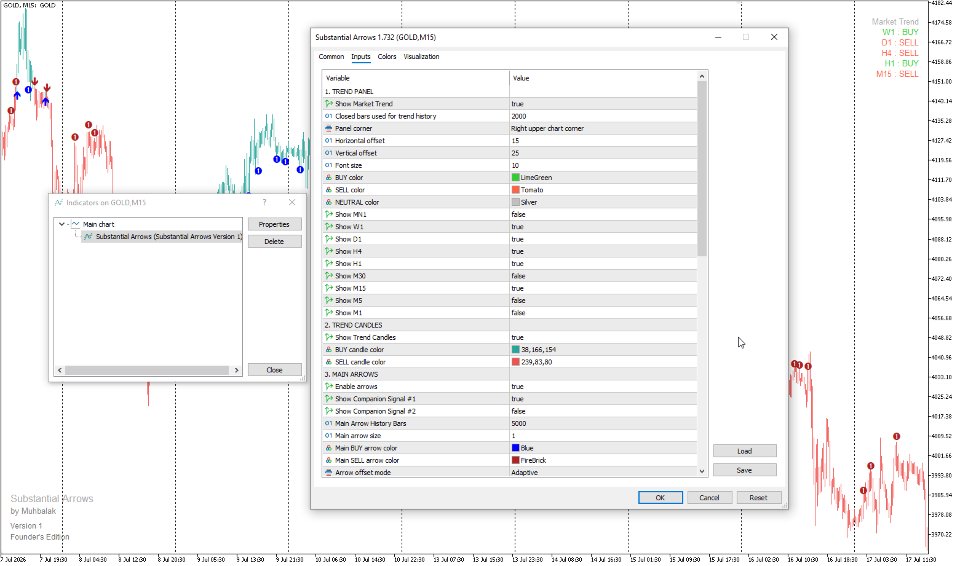Click Close button in Indicators window

click(274, 370)
